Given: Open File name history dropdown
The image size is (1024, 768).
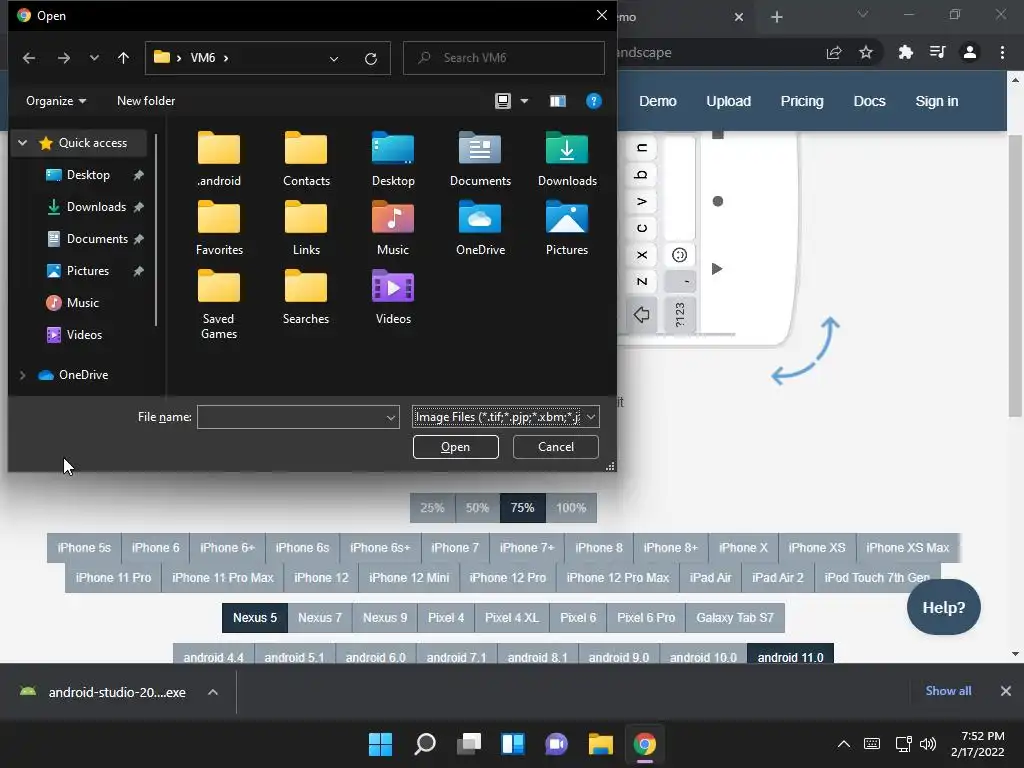Looking at the screenshot, I should (391, 417).
